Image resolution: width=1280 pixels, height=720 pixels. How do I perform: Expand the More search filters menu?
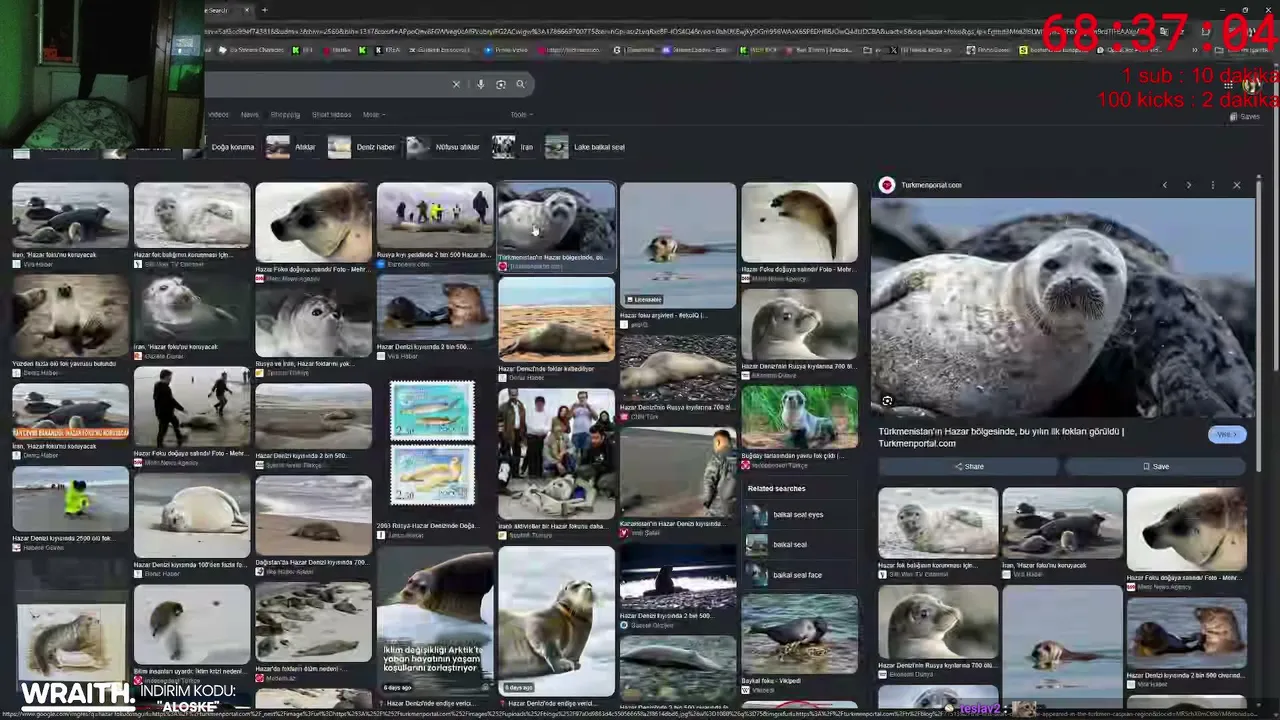pos(373,114)
